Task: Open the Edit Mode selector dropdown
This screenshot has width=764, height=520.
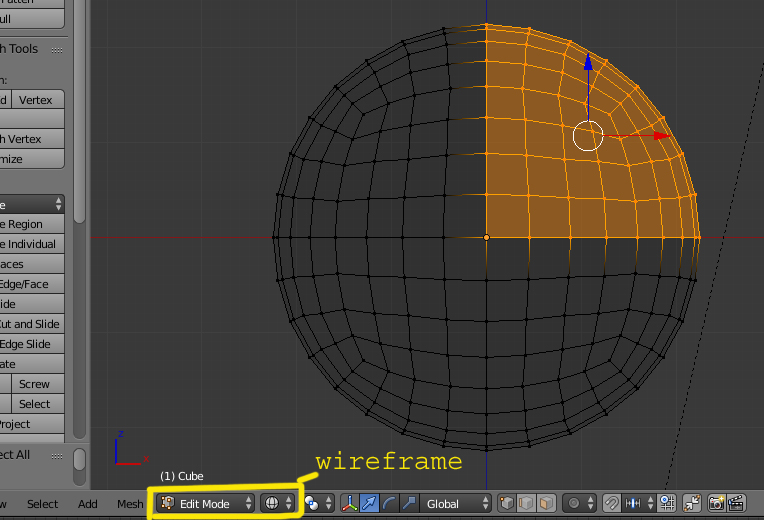Action: (206, 504)
